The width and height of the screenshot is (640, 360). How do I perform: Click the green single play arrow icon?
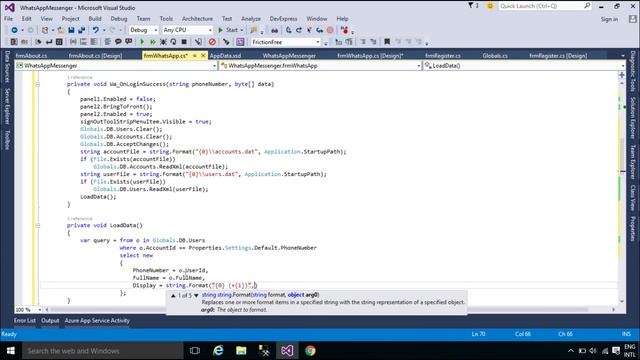click(x=142, y=42)
